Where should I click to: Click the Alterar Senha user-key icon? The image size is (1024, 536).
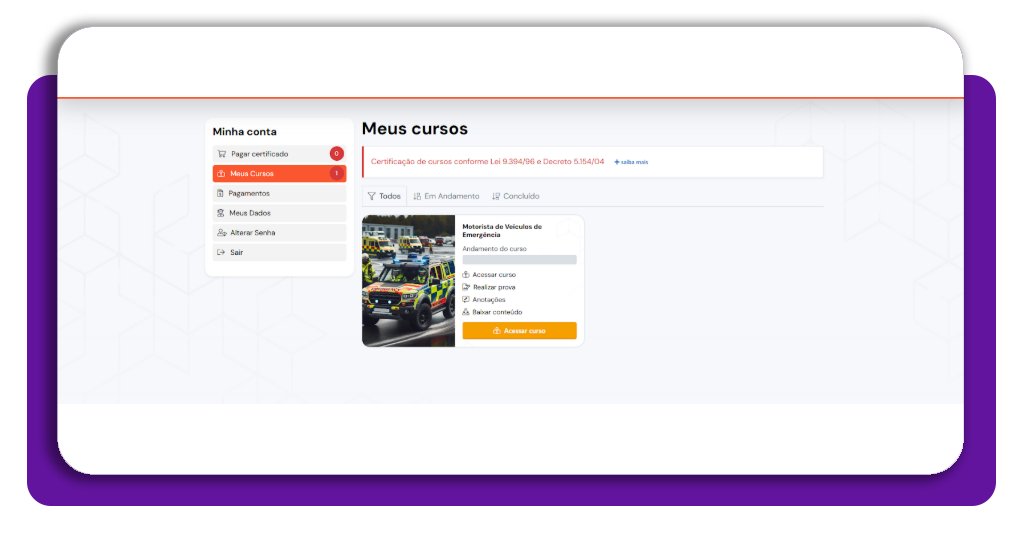(221, 233)
